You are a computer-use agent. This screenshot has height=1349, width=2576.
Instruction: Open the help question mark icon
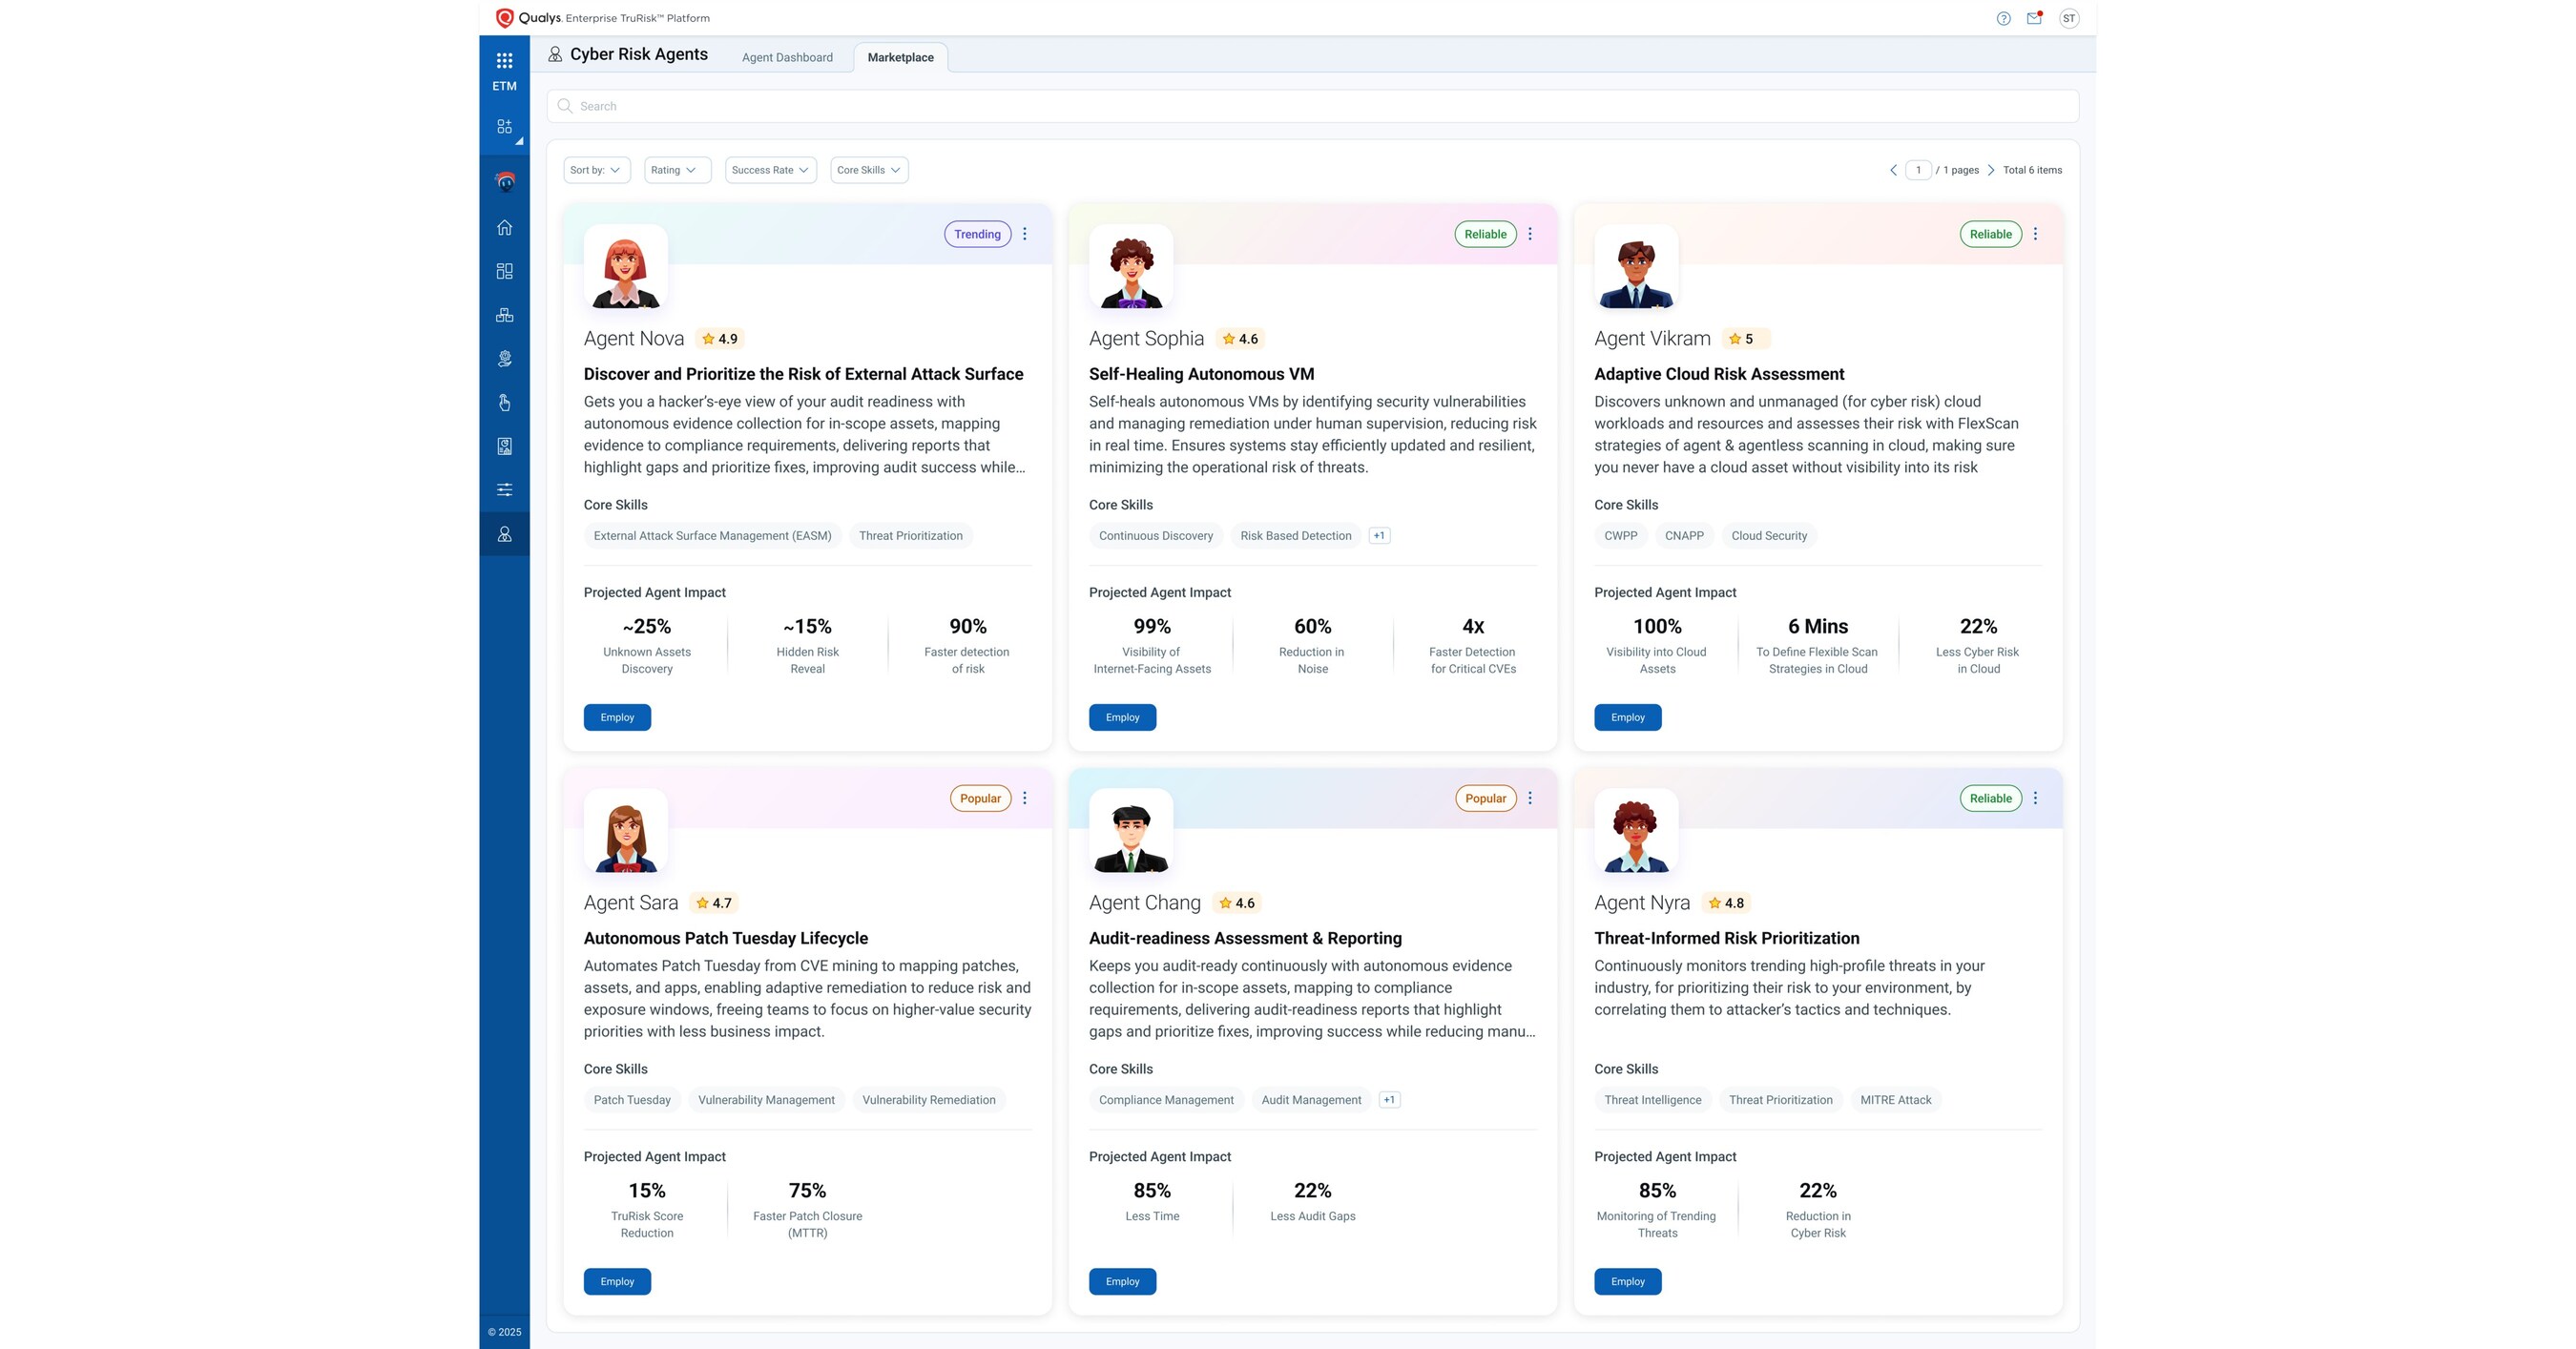click(2003, 18)
